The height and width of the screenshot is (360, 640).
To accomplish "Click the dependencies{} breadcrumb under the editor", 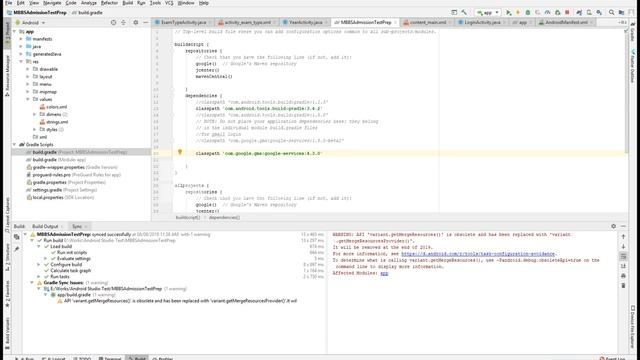I will pos(224,218).
